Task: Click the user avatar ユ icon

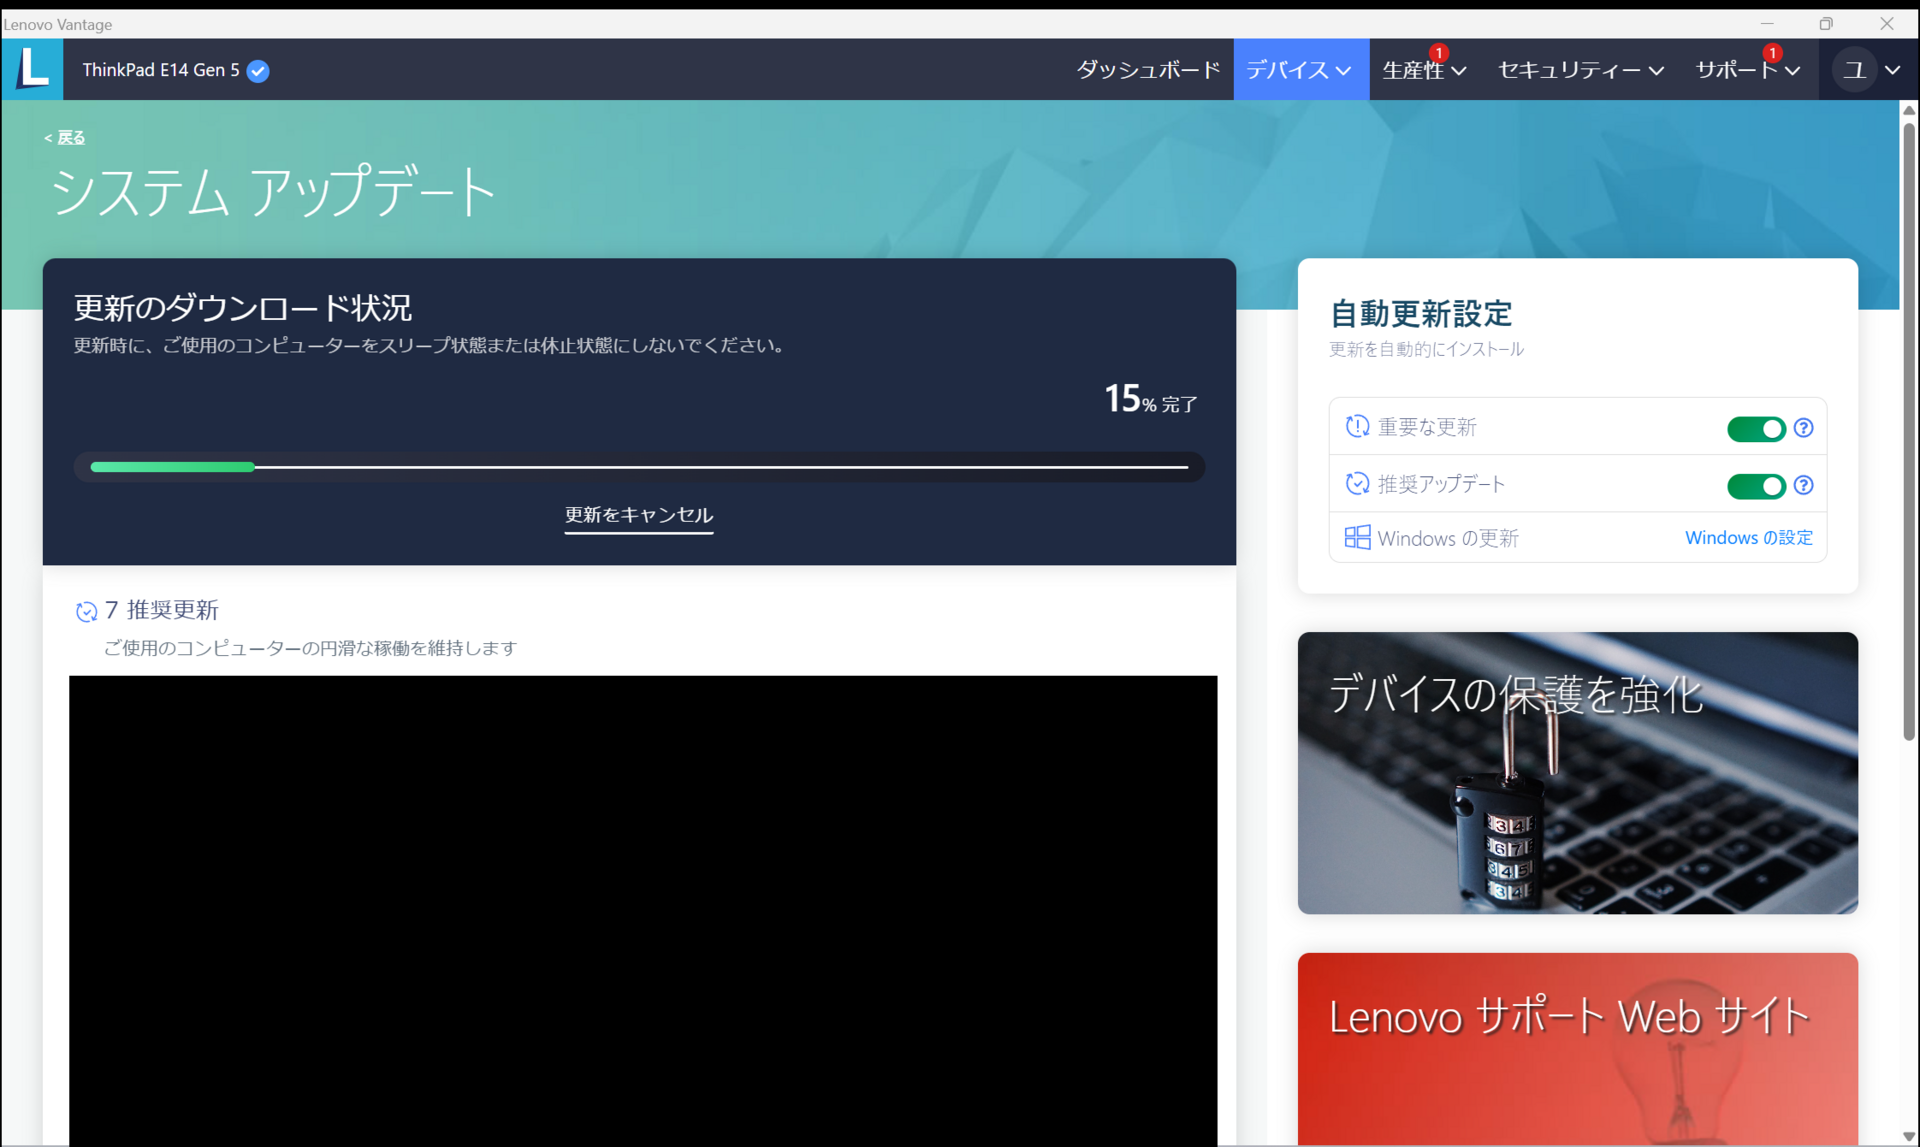Action: pos(1854,70)
